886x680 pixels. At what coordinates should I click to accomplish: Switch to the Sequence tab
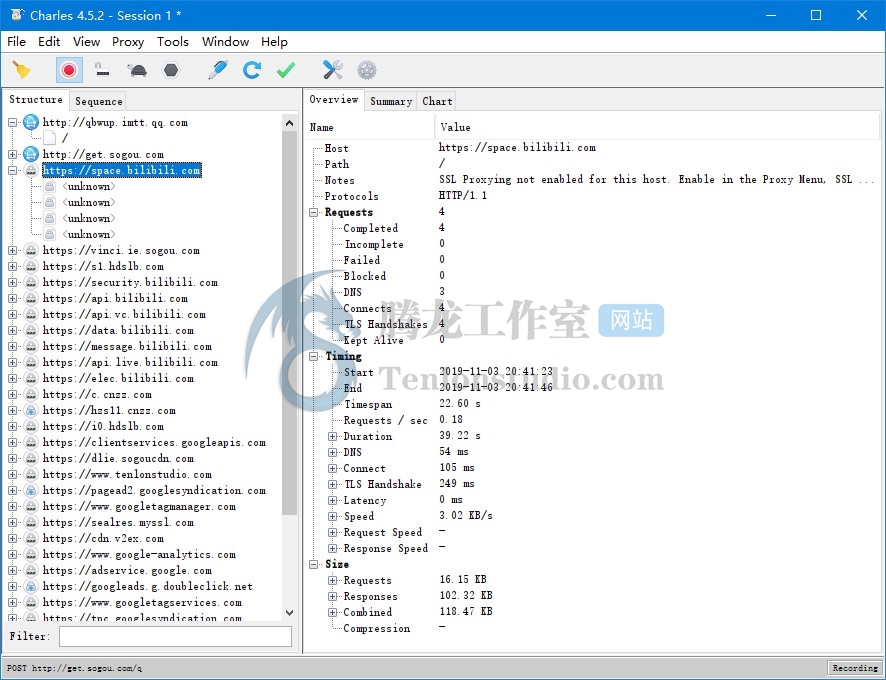[x=98, y=101]
